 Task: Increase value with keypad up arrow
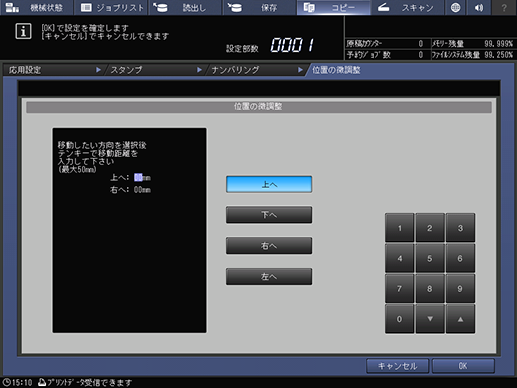coord(460,319)
